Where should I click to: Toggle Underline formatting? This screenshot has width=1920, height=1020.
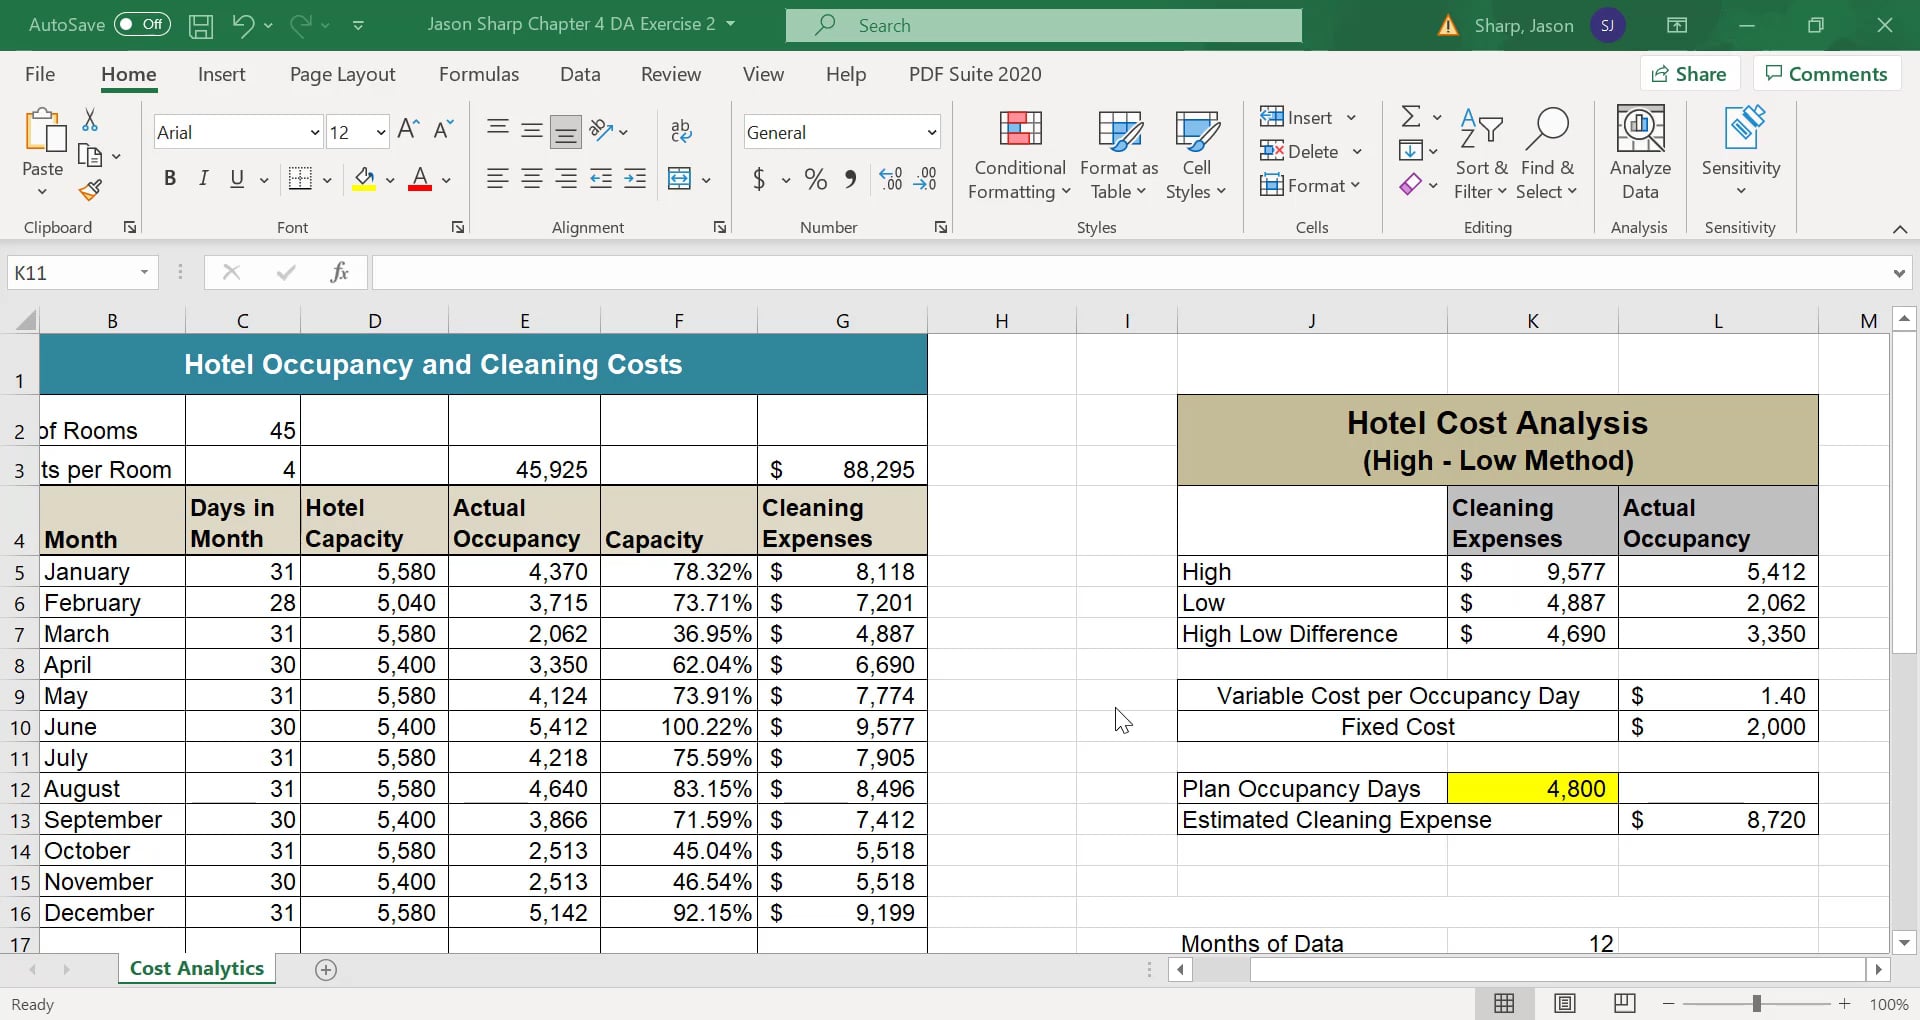tap(237, 179)
